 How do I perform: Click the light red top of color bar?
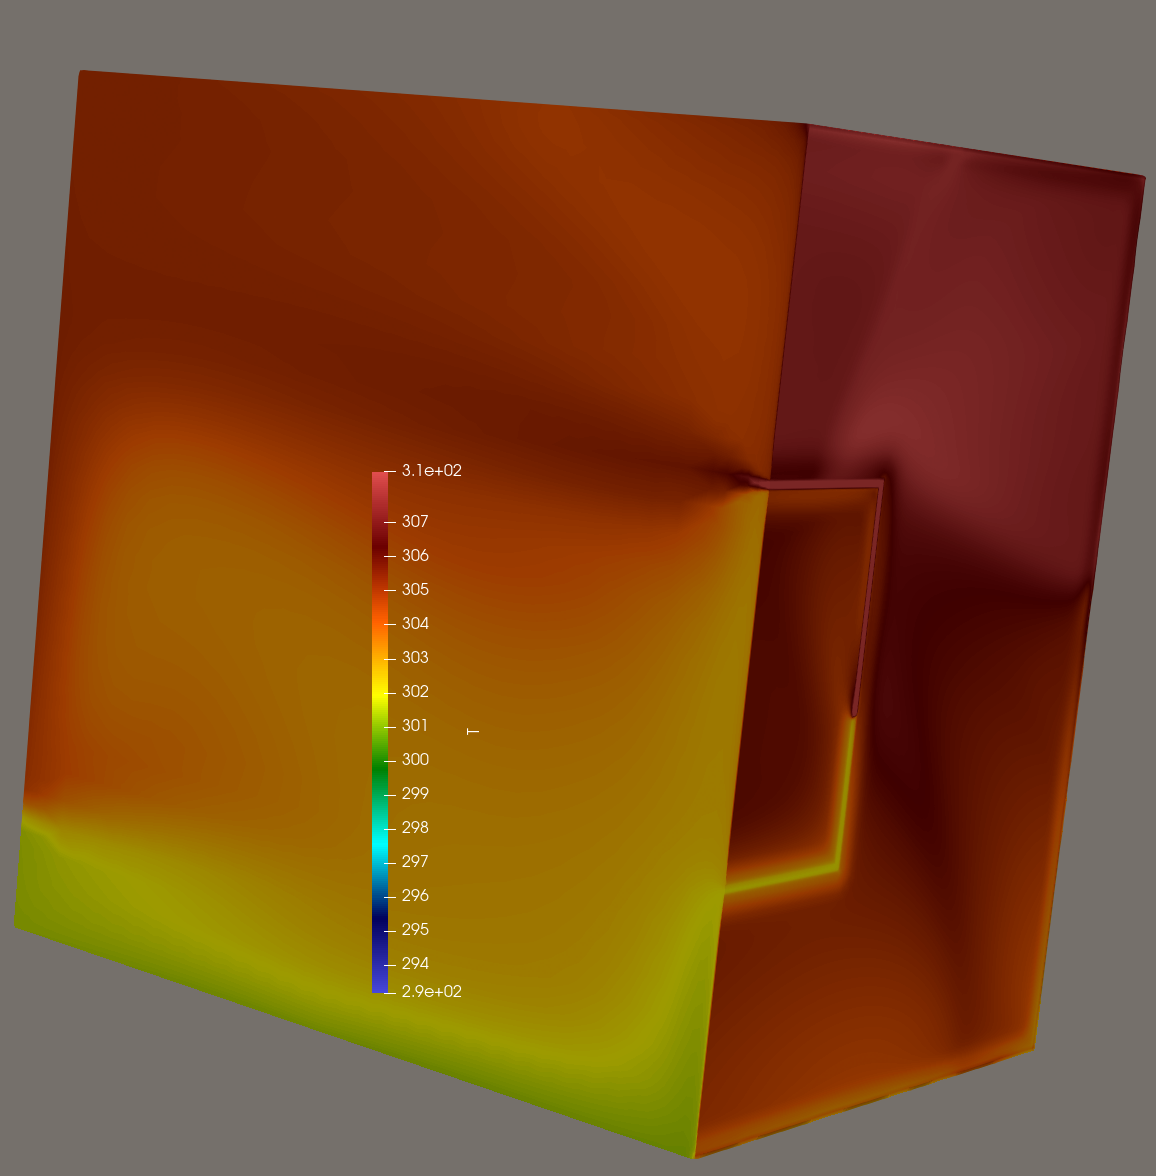[379, 482]
